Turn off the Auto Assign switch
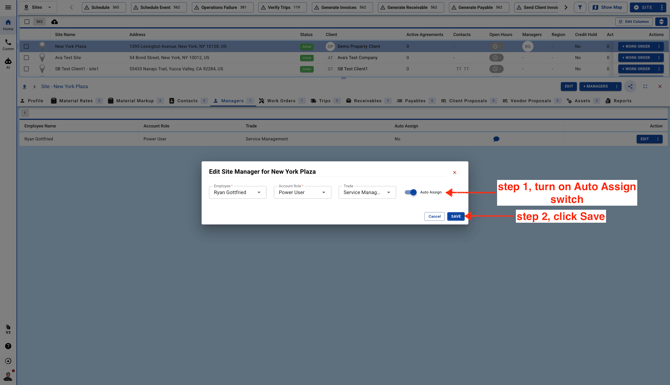670x385 pixels. pos(411,192)
